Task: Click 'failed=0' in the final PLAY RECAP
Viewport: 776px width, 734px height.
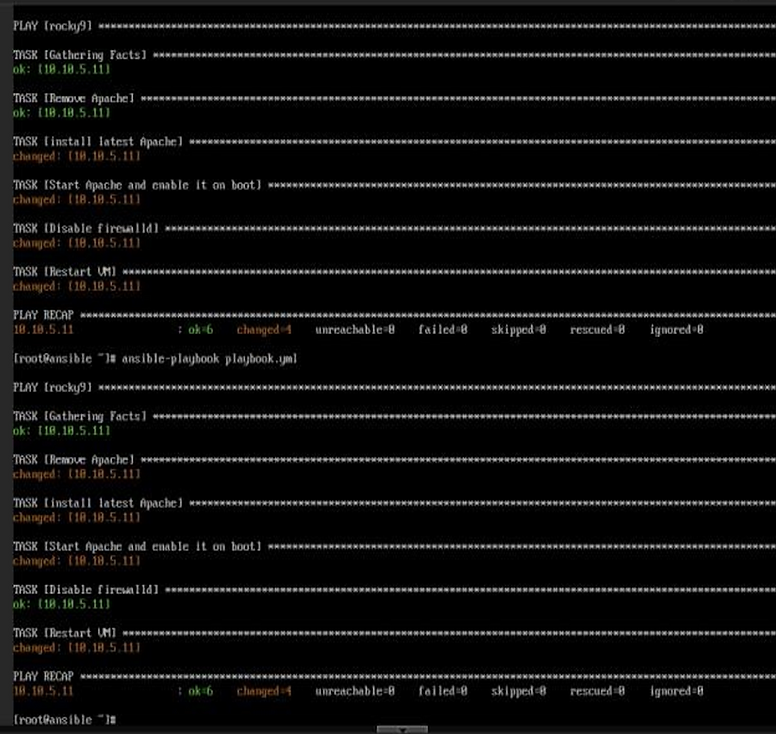Action: click(443, 691)
